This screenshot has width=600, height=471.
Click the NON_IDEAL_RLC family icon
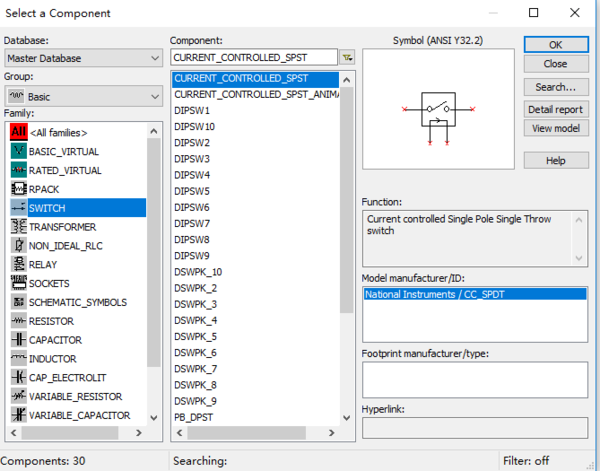pos(18,245)
